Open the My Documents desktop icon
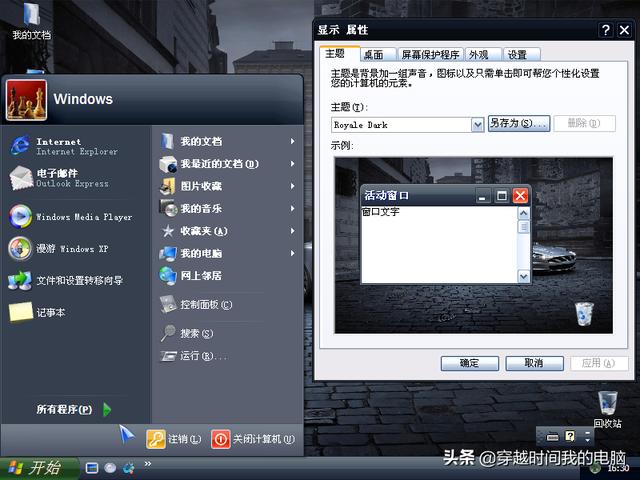640x480 pixels. pyautogui.click(x=31, y=22)
